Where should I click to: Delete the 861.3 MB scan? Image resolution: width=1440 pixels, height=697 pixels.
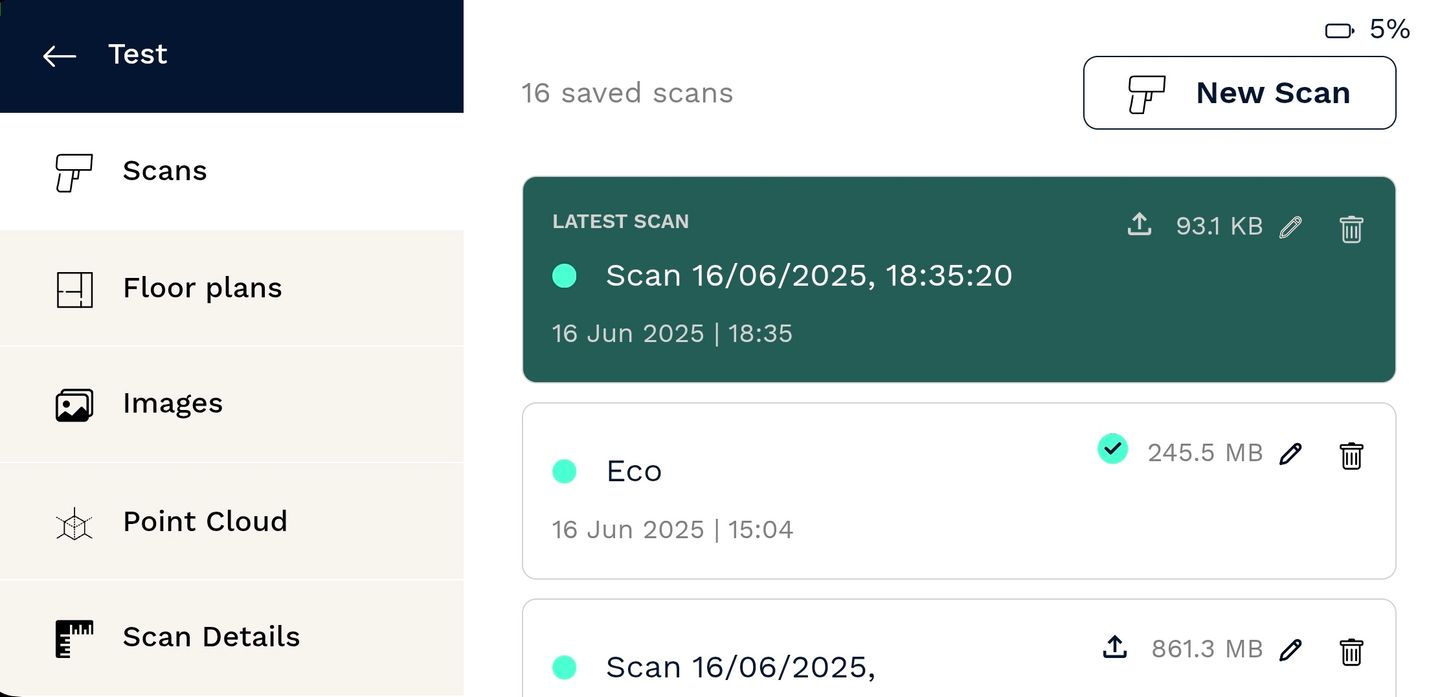click(1351, 652)
